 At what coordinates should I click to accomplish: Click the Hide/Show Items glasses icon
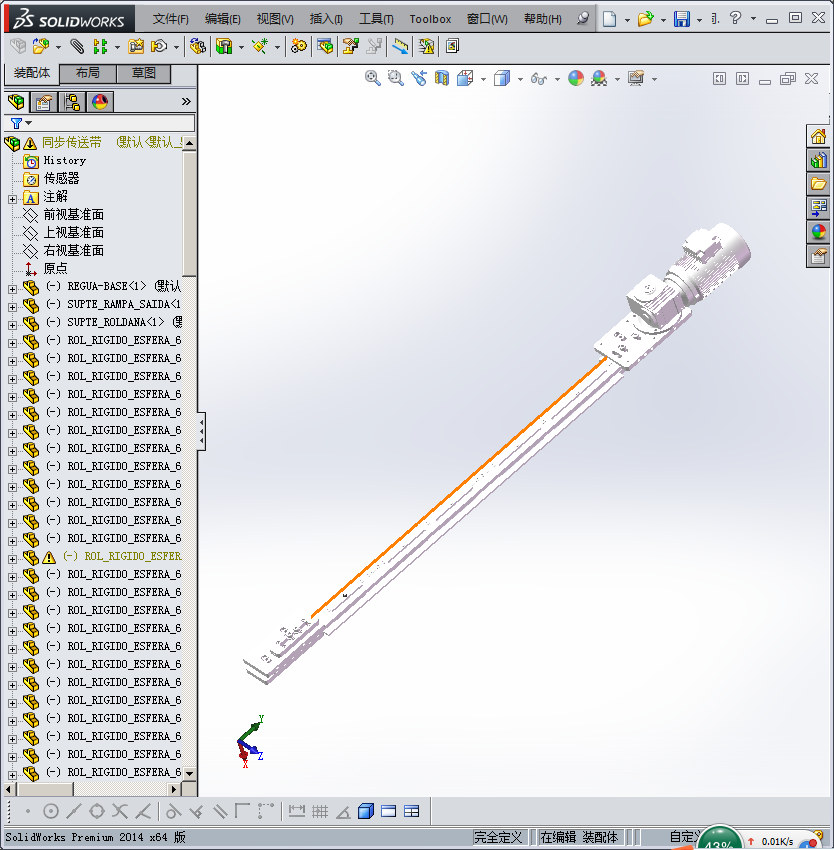pos(538,79)
